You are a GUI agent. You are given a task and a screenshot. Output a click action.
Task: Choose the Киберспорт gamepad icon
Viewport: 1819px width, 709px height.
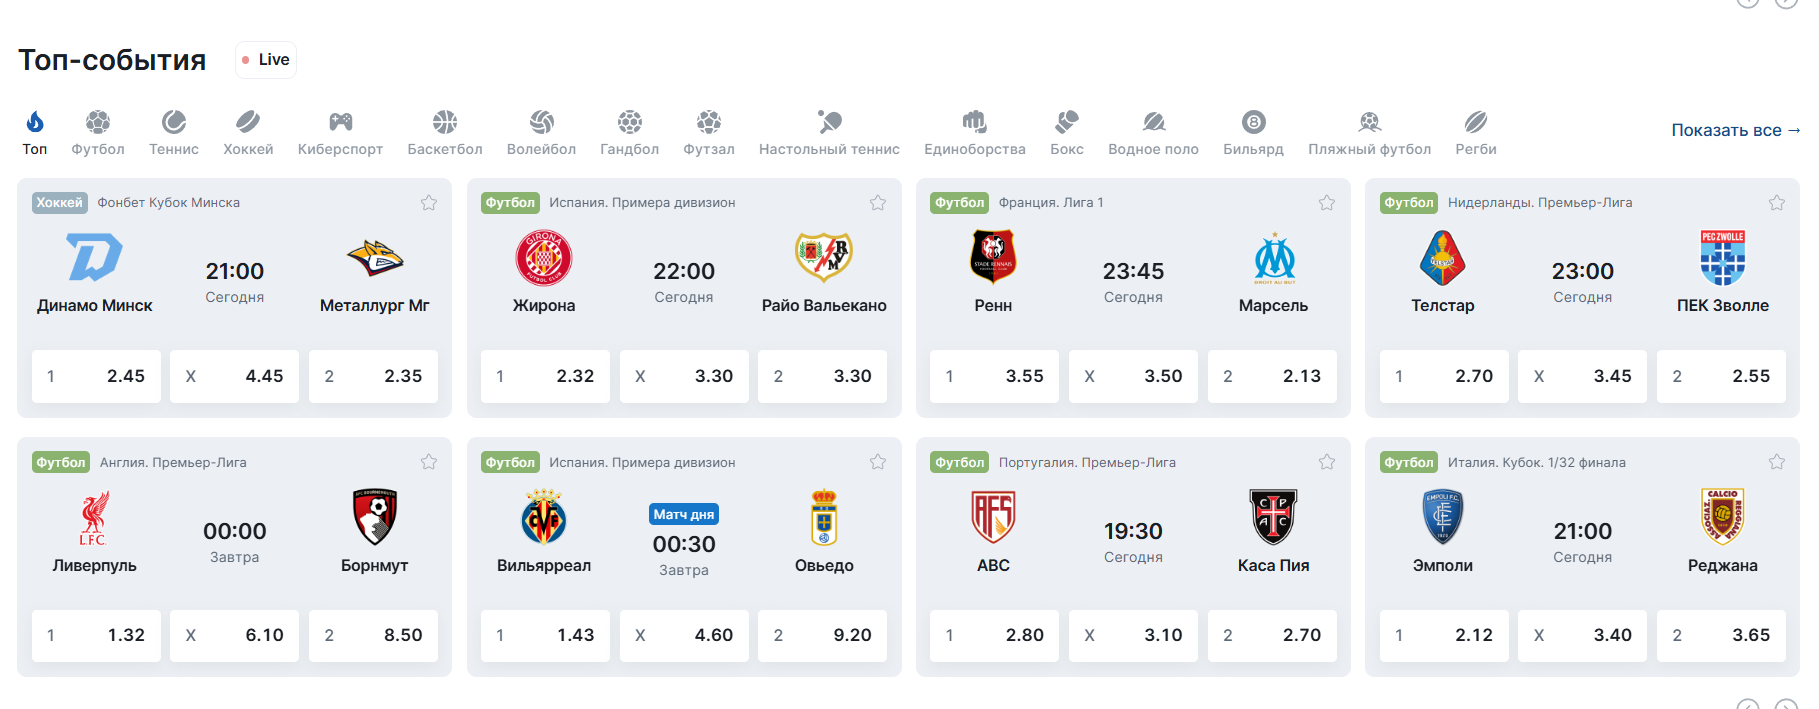coord(340,122)
